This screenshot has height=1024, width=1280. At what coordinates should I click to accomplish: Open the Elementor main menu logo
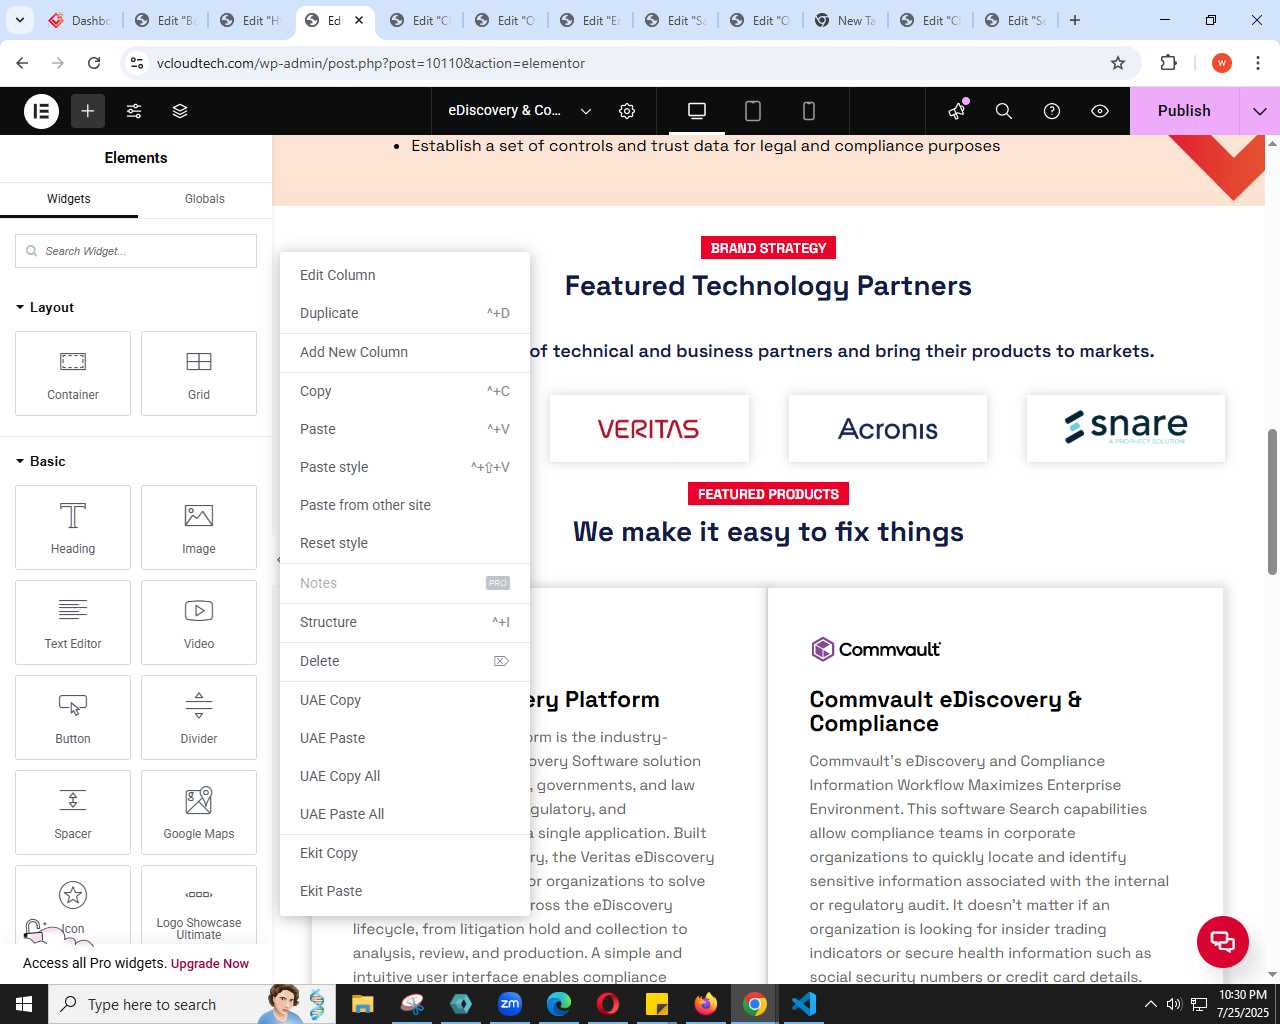point(42,111)
